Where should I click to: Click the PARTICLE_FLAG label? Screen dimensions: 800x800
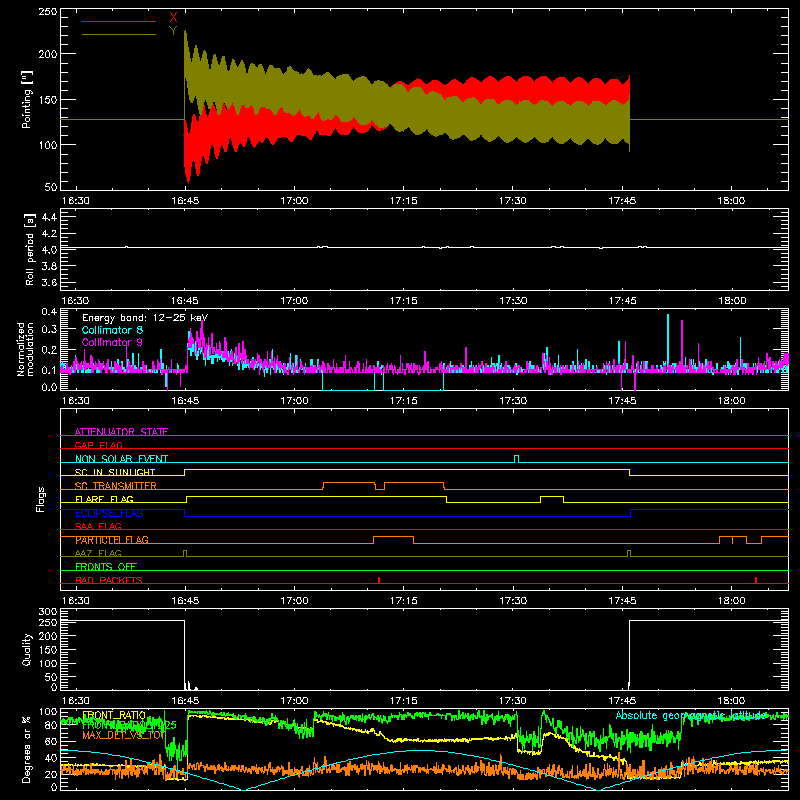(x=112, y=540)
